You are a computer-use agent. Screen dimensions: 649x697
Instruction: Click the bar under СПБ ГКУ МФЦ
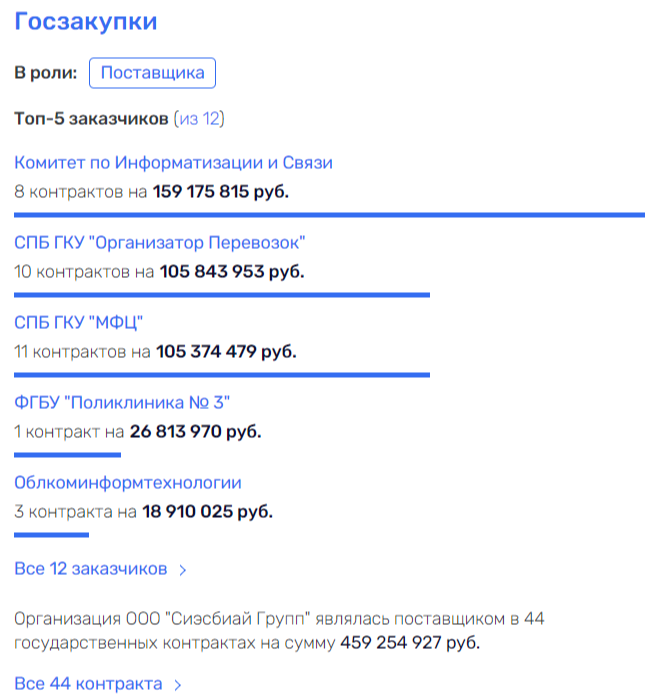(x=222, y=374)
